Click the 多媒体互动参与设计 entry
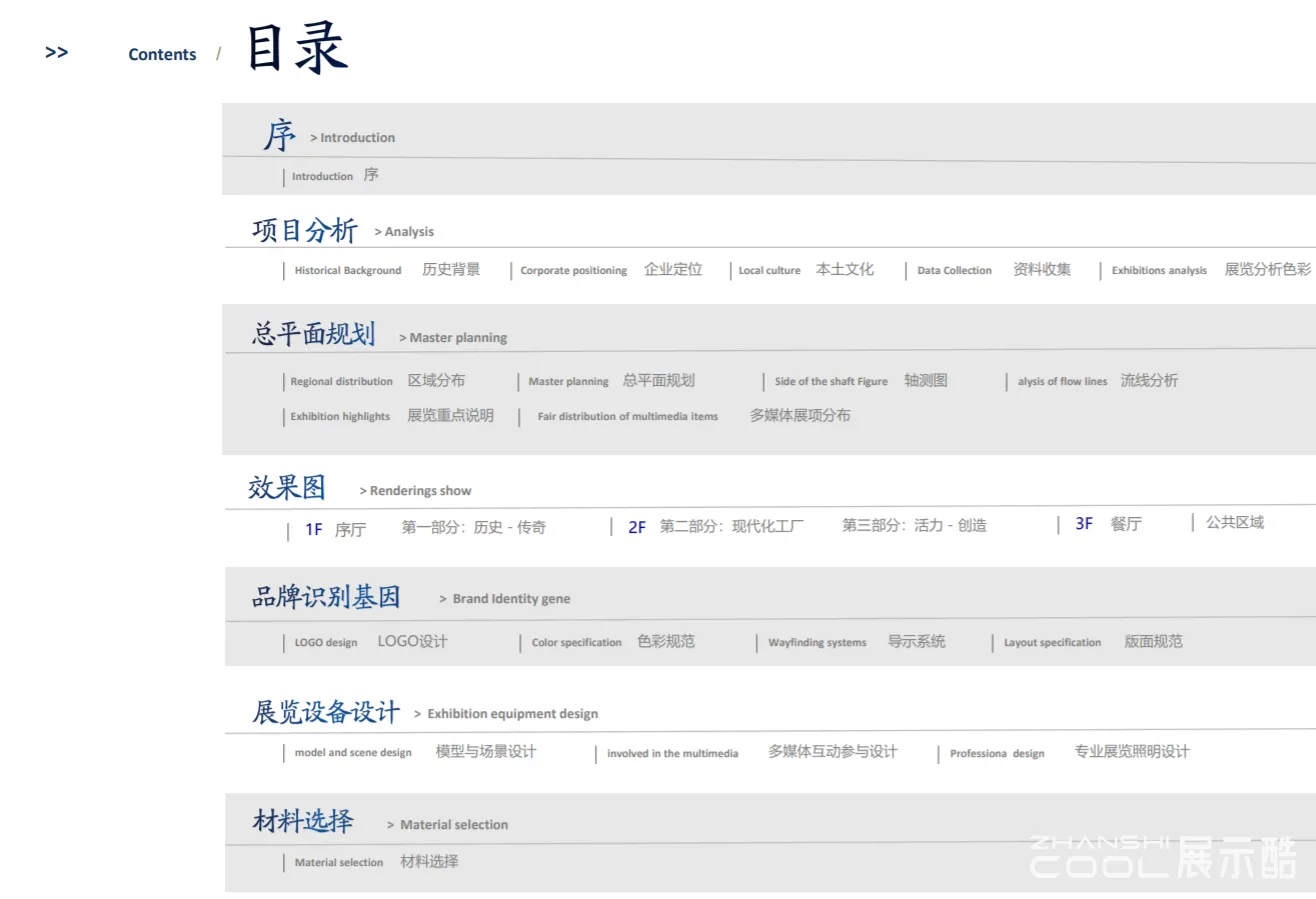This screenshot has width=1316, height=899. coord(833,751)
